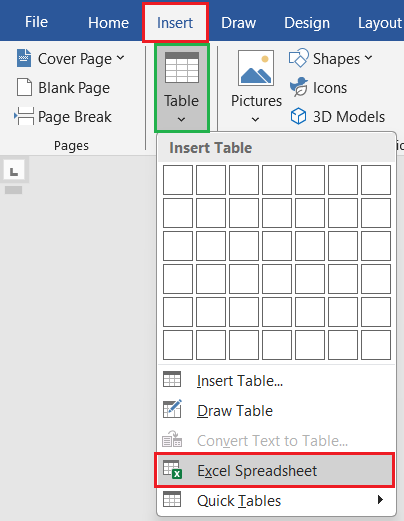404x521 pixels.
Task: Click the Table grid icon in ribbon
Action: click(x=182, y=68)
